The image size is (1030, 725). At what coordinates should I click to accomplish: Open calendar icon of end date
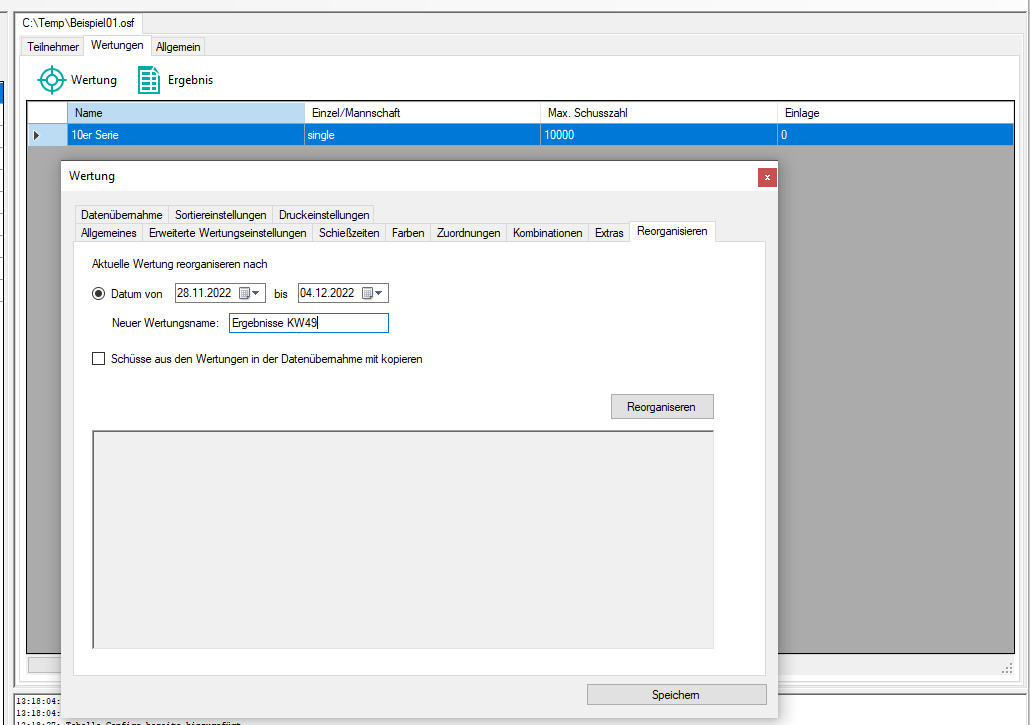(367, 293)
